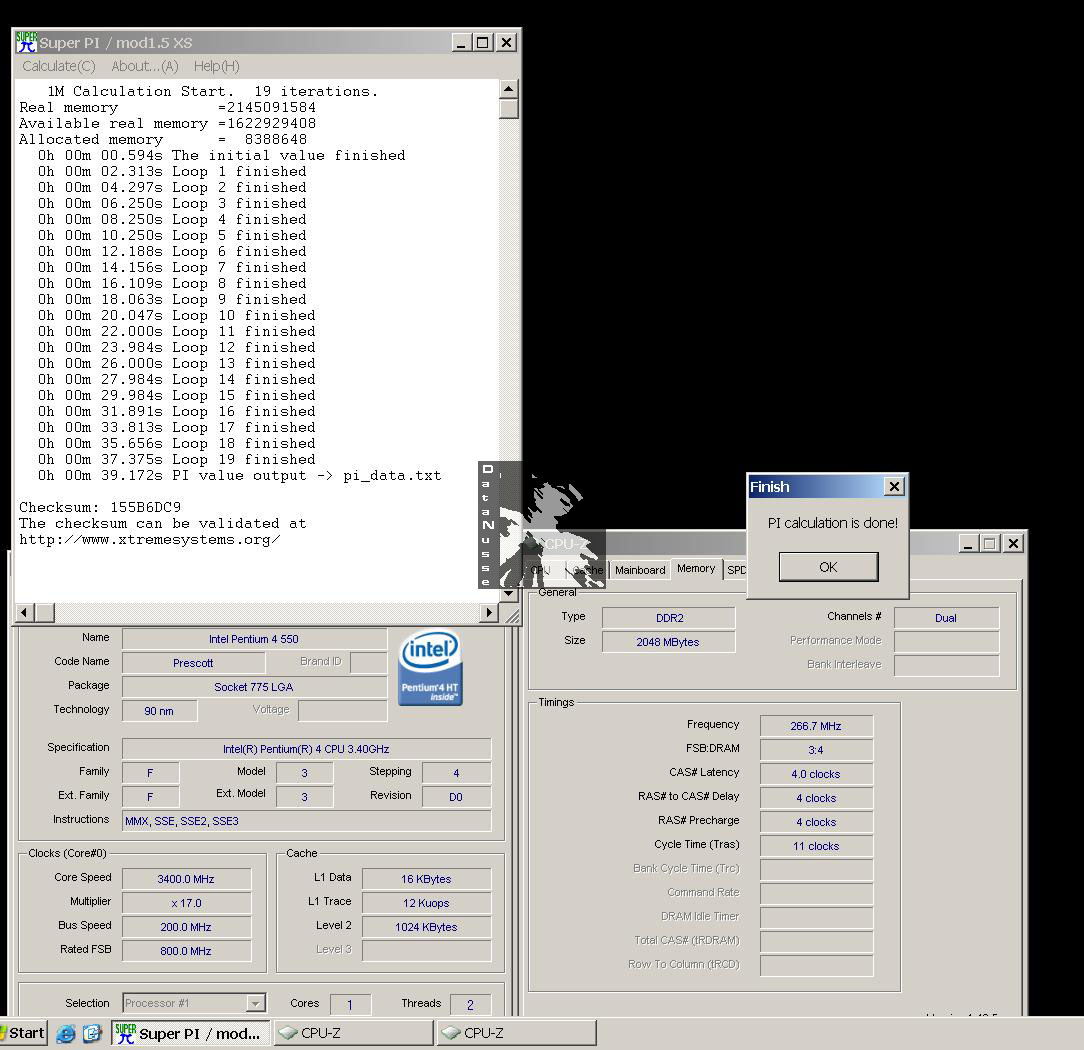Click the '16 KBytes' L1 Data value

click(x=427, y=879)
